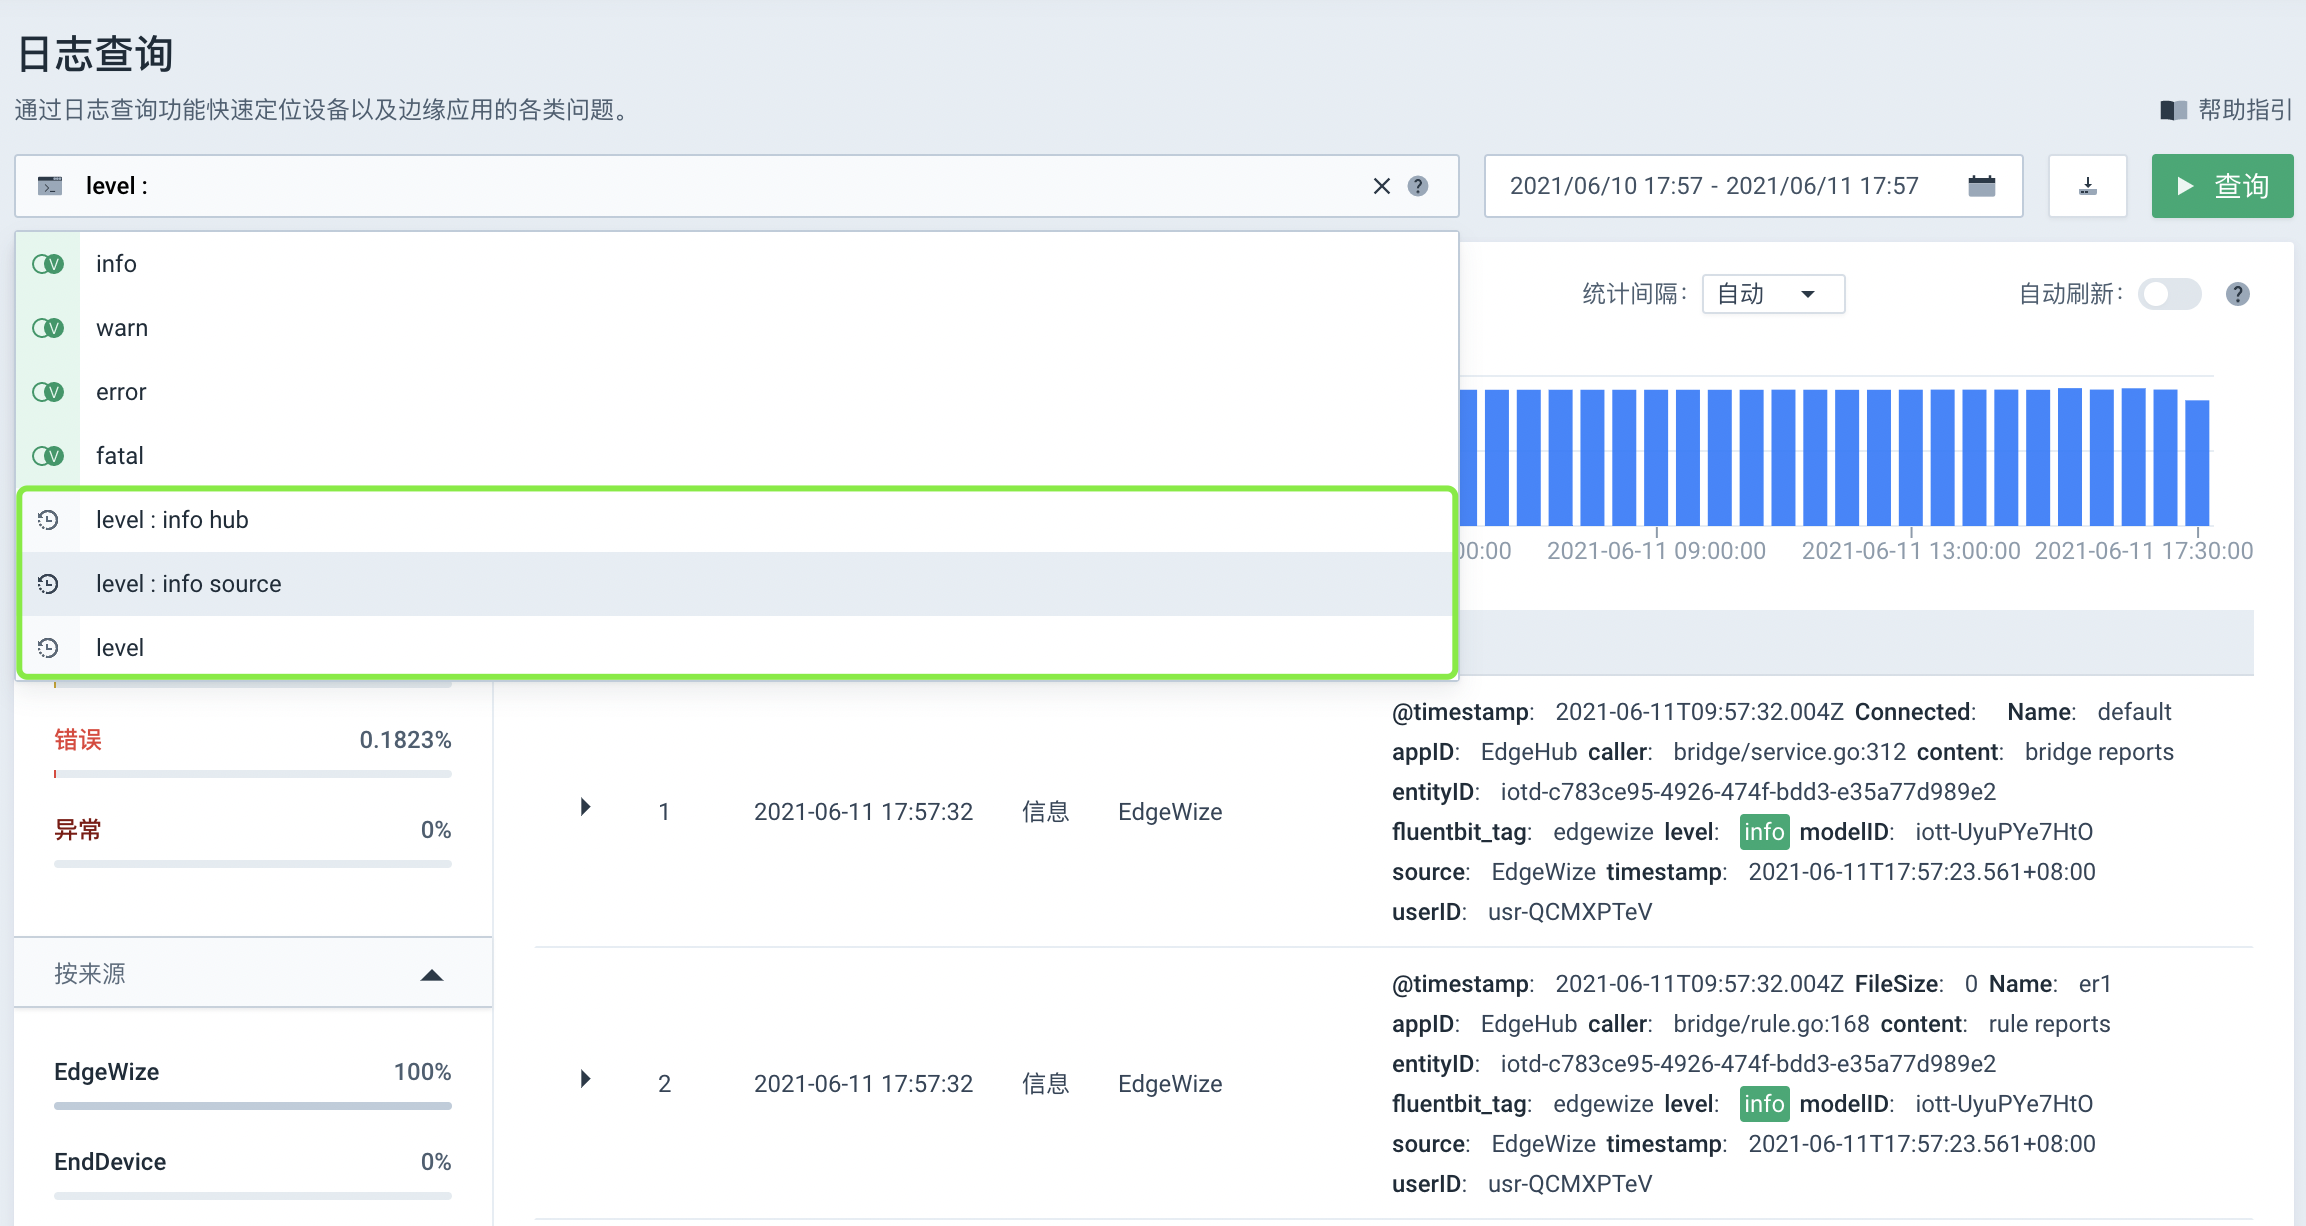Click value icon next to error
The image size is (2306, 1226).
tap(48, 392)
